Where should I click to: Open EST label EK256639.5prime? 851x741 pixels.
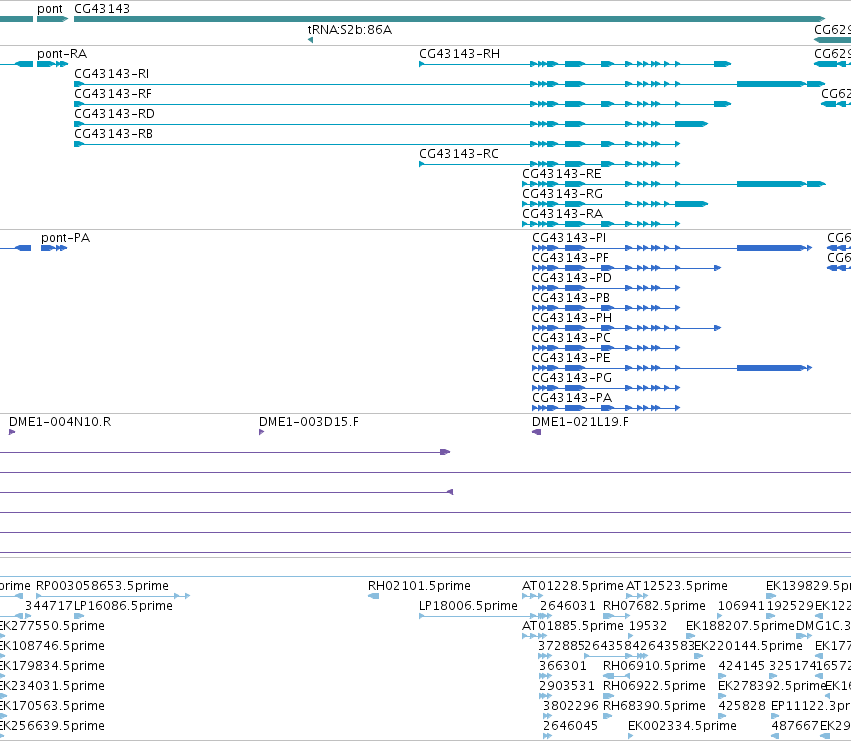[x=52, y=727]
